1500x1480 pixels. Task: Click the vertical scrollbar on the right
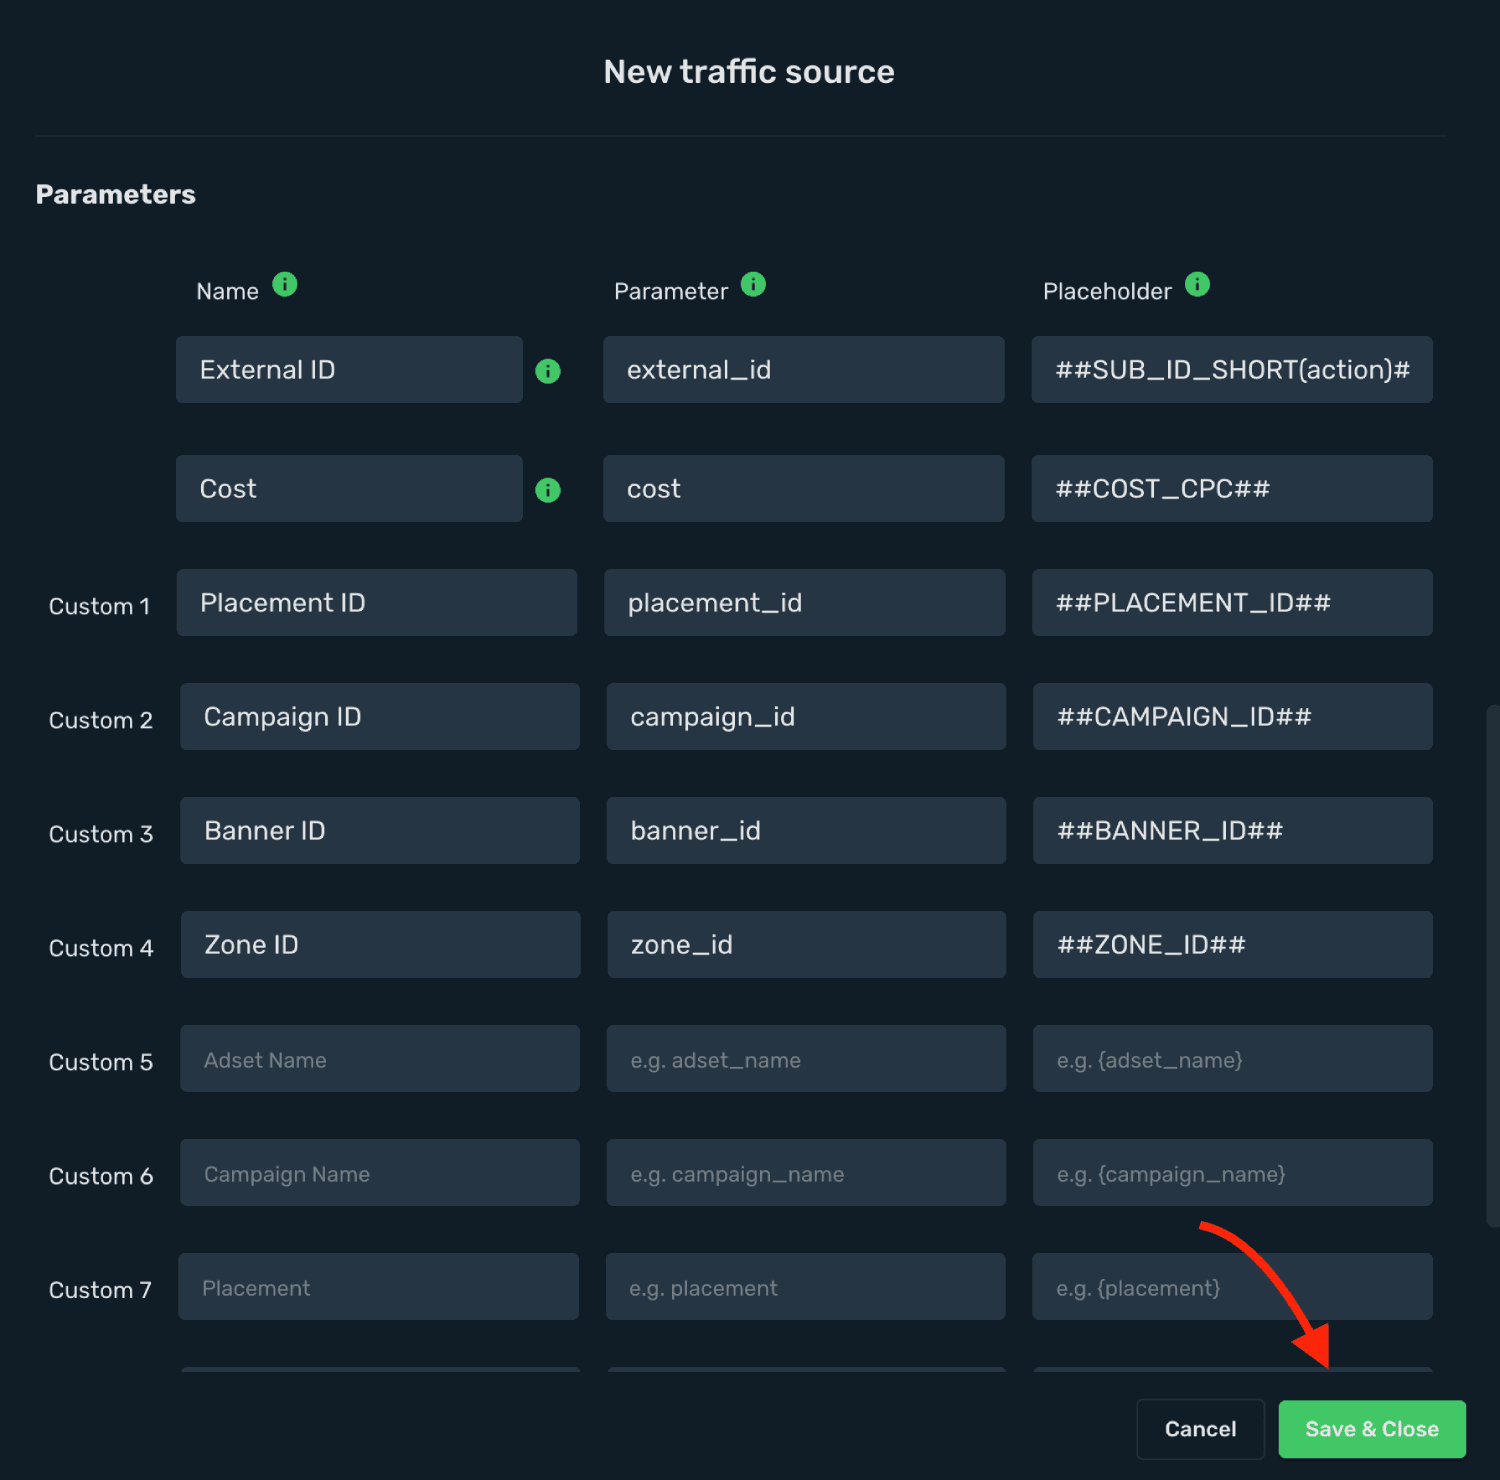1493,966
